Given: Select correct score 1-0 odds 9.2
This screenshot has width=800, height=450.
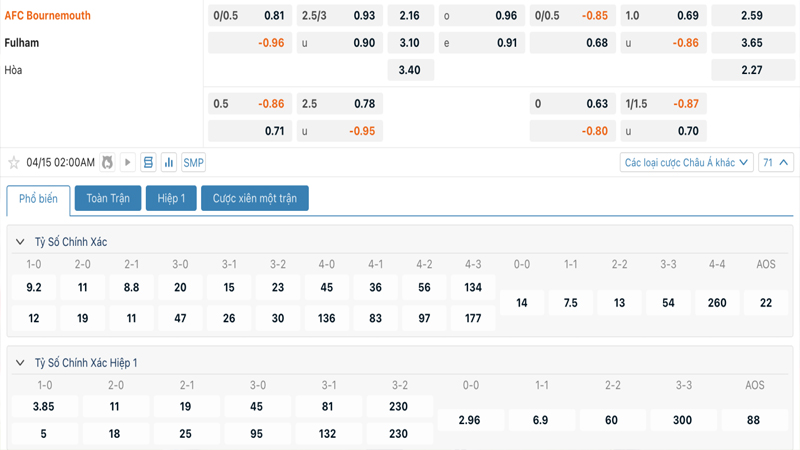Looking at the screenshot, I should (x=34, y=287).
